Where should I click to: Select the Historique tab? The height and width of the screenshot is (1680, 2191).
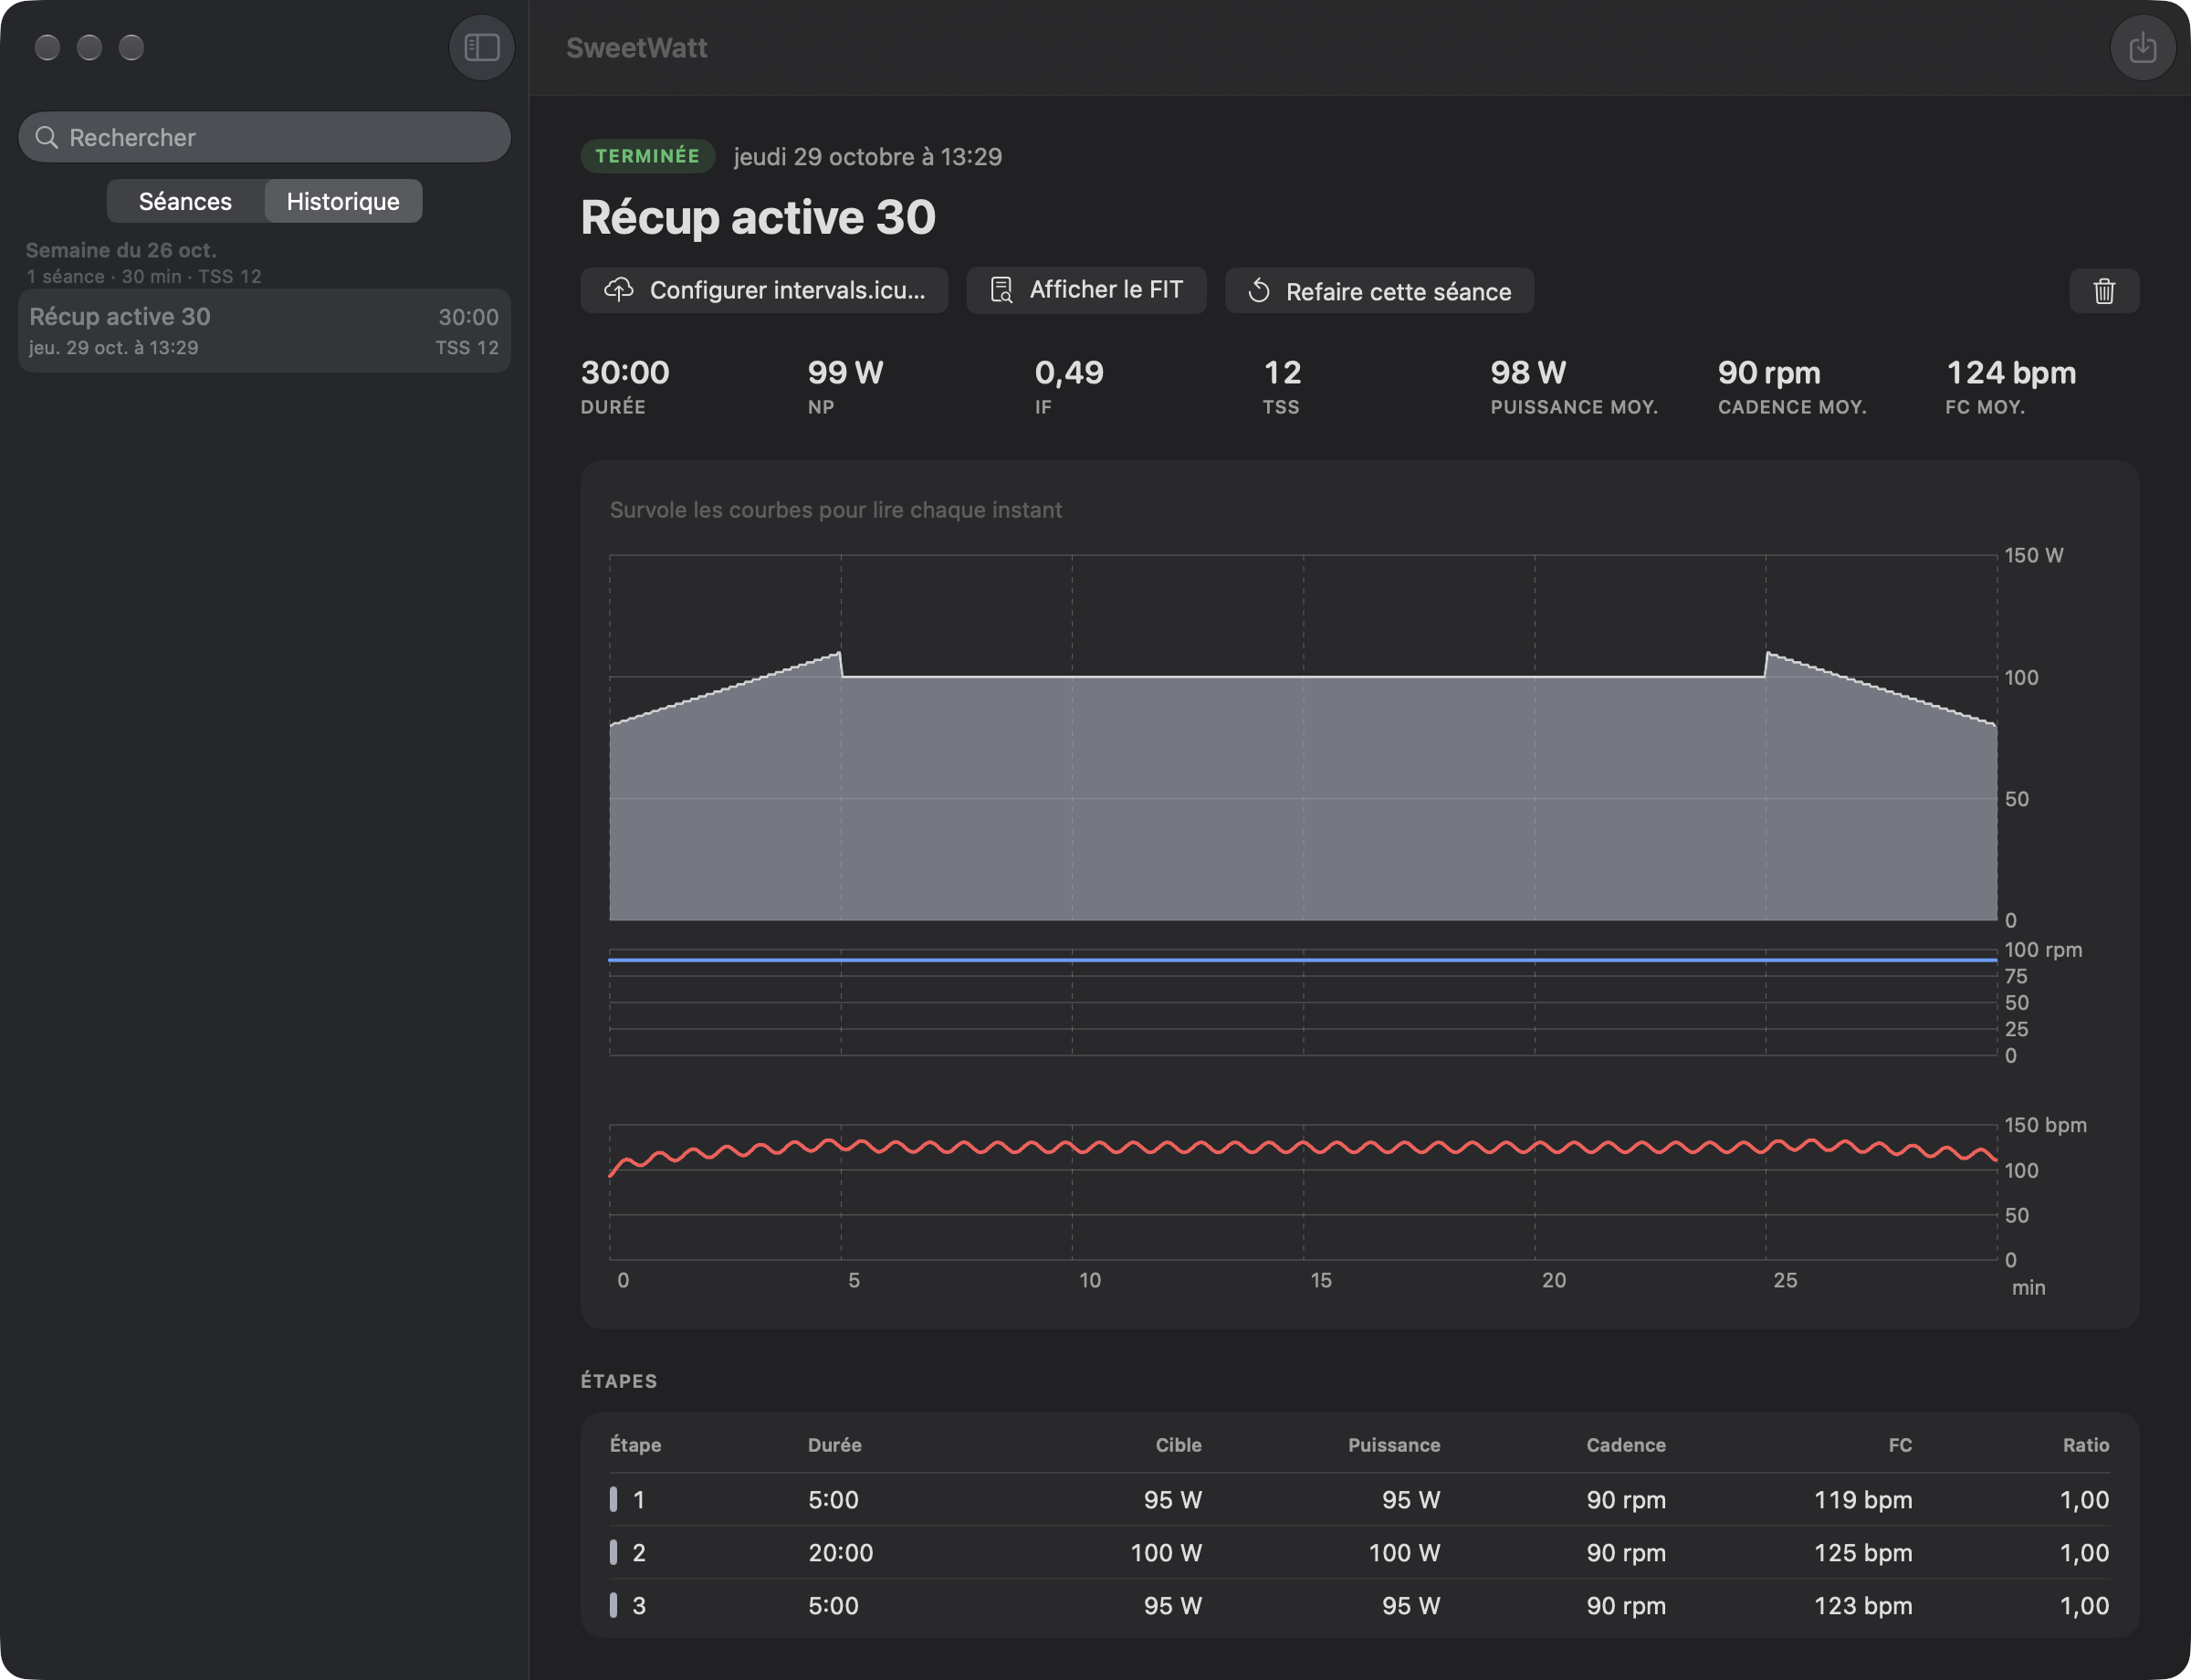[x=343, y=201]
